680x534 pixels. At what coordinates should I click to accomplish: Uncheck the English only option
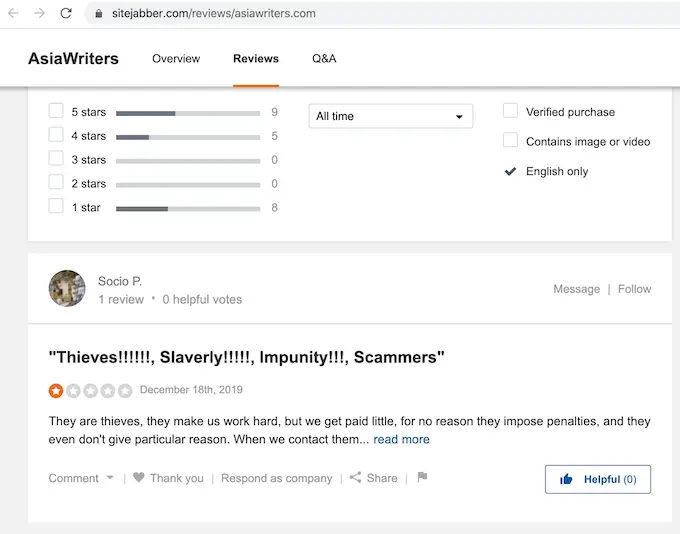[x=511, y=171]
